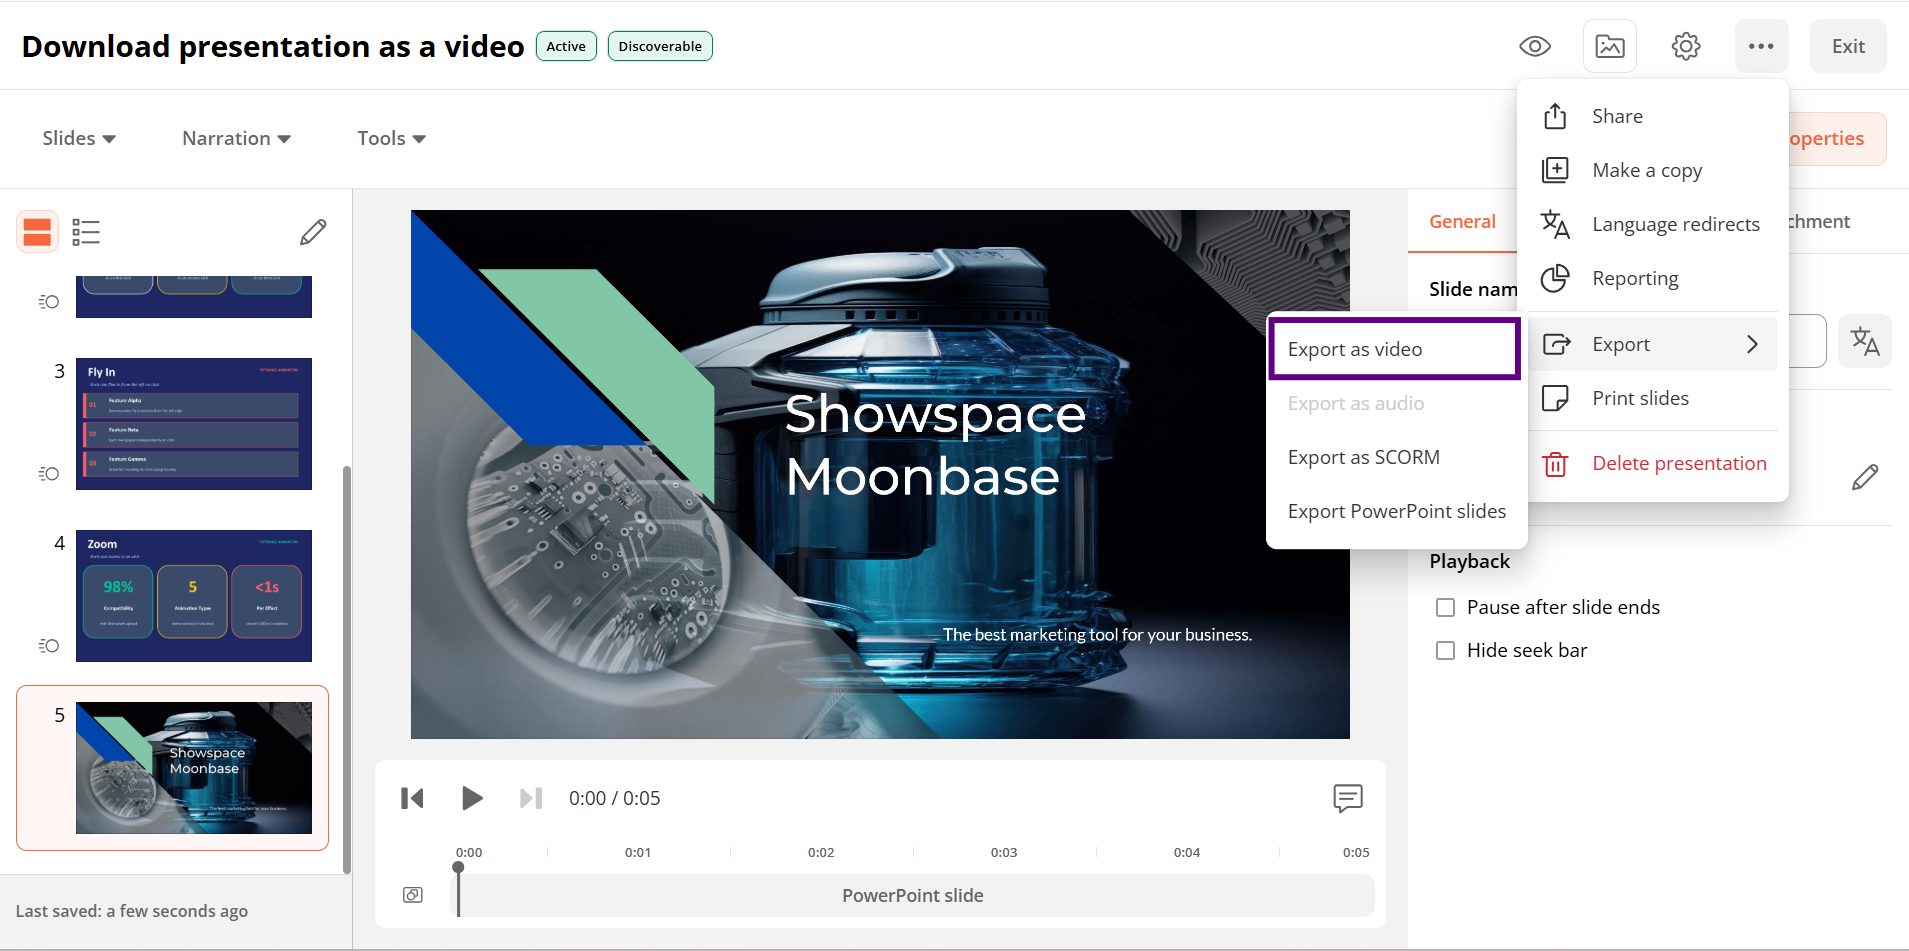Open Reporting from the menu
This screenshot has width=1909, height=951.
1652,278
